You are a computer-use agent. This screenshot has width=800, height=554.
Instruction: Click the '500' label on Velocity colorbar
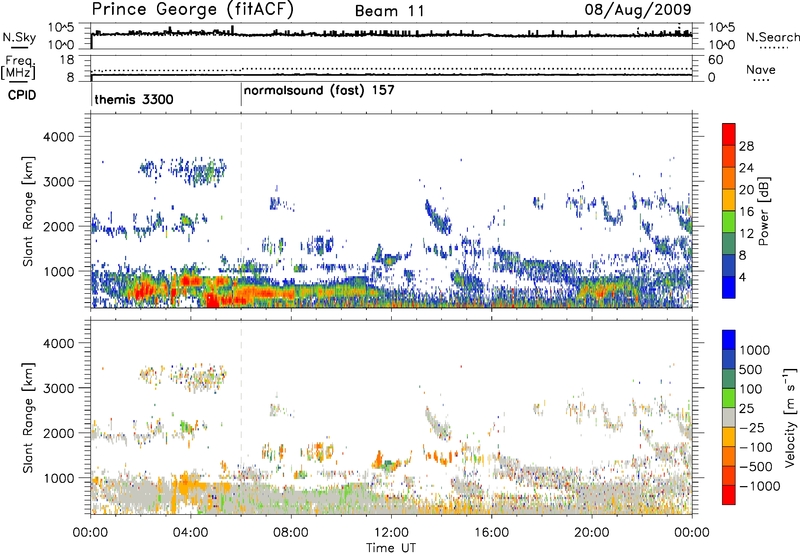click(751, 369)
